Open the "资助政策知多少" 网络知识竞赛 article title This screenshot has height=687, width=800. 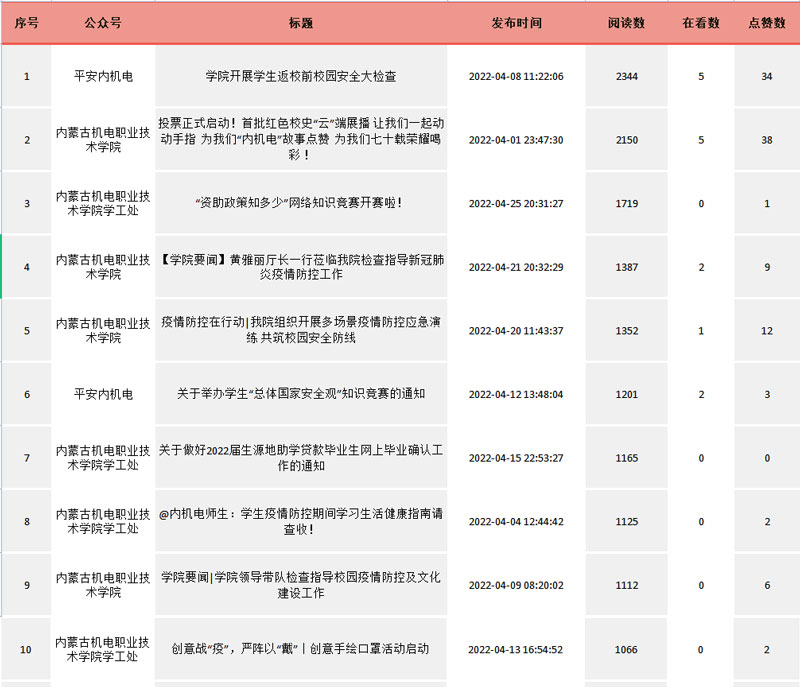pyautogui.click(x=300, y=203)
